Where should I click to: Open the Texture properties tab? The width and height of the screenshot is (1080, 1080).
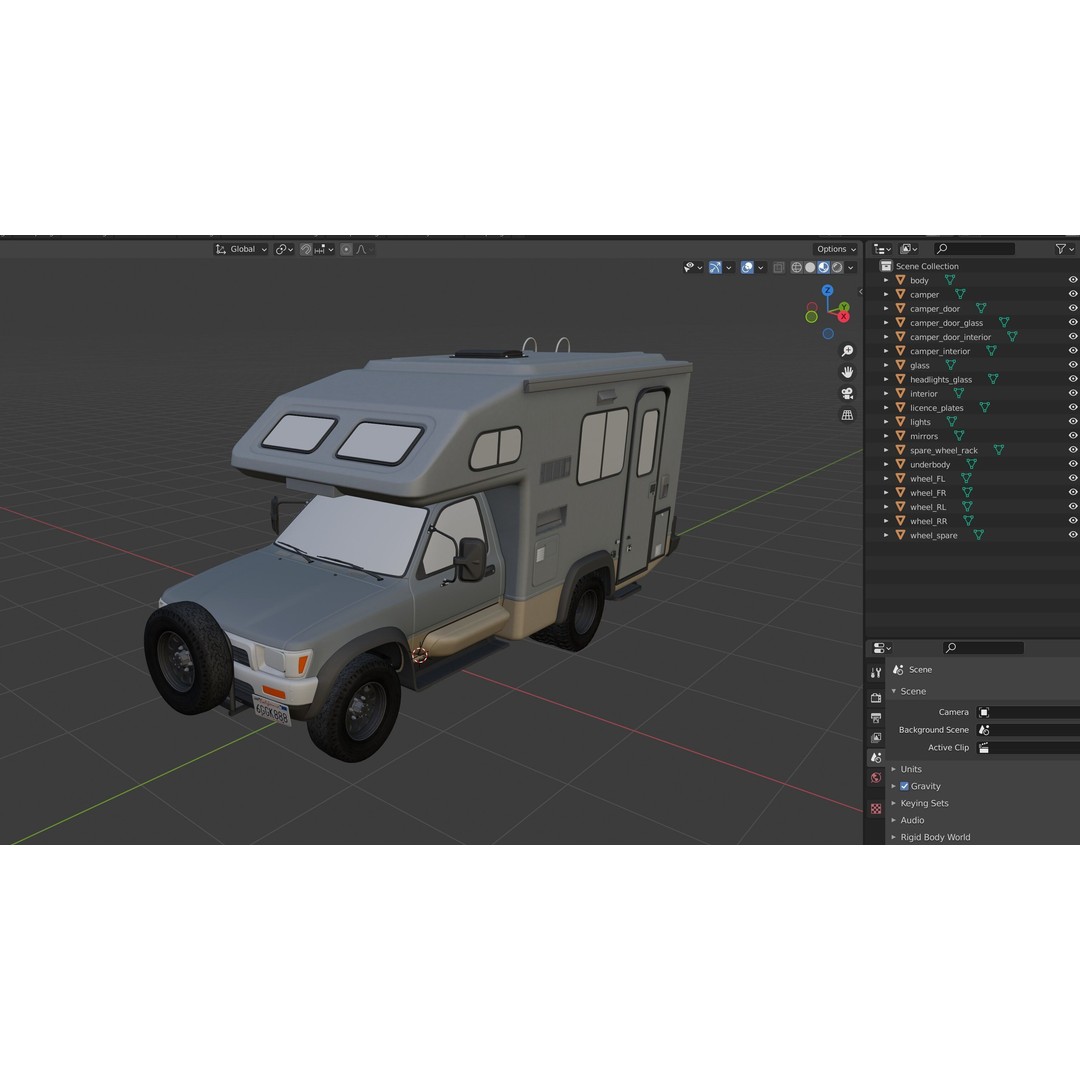click(876, 808)
